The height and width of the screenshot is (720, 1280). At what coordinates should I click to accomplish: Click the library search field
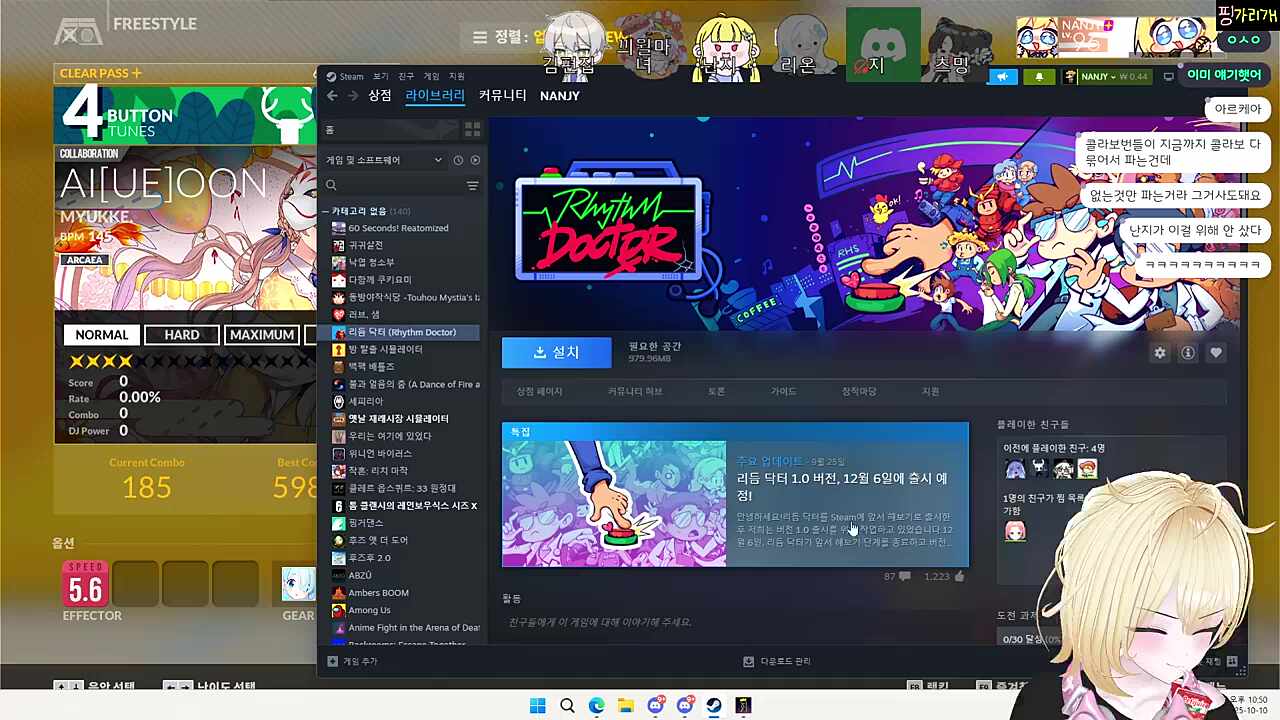pos(395,185)
